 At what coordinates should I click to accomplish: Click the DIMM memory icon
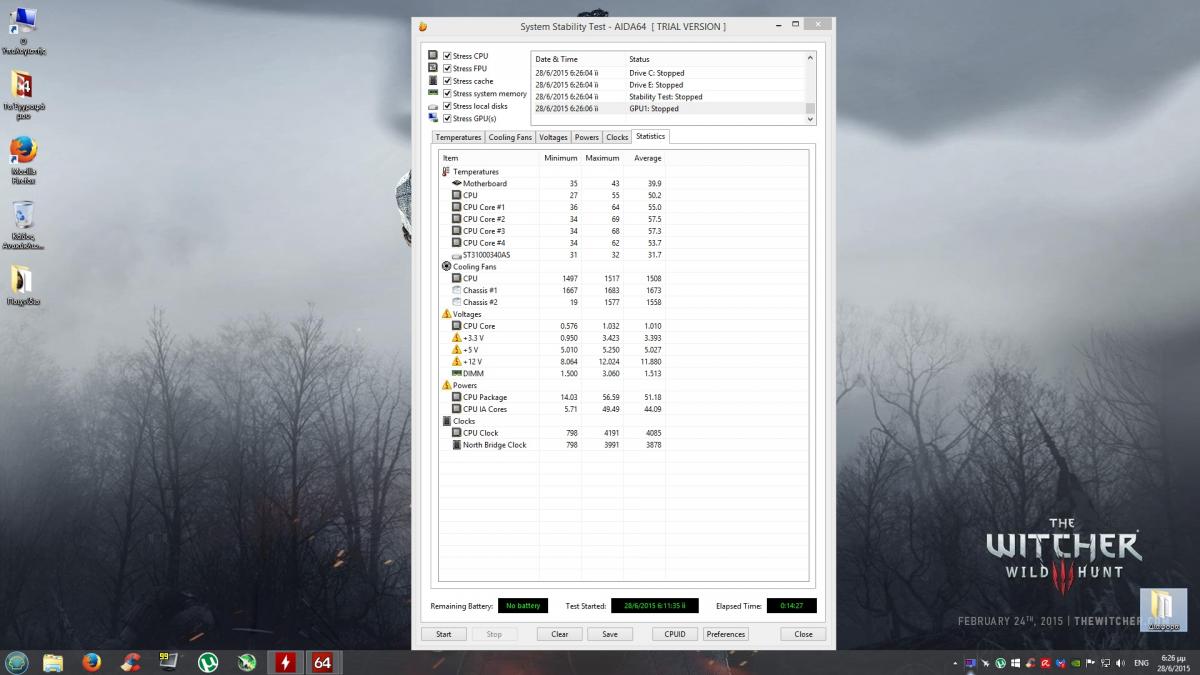pos(457,374)
